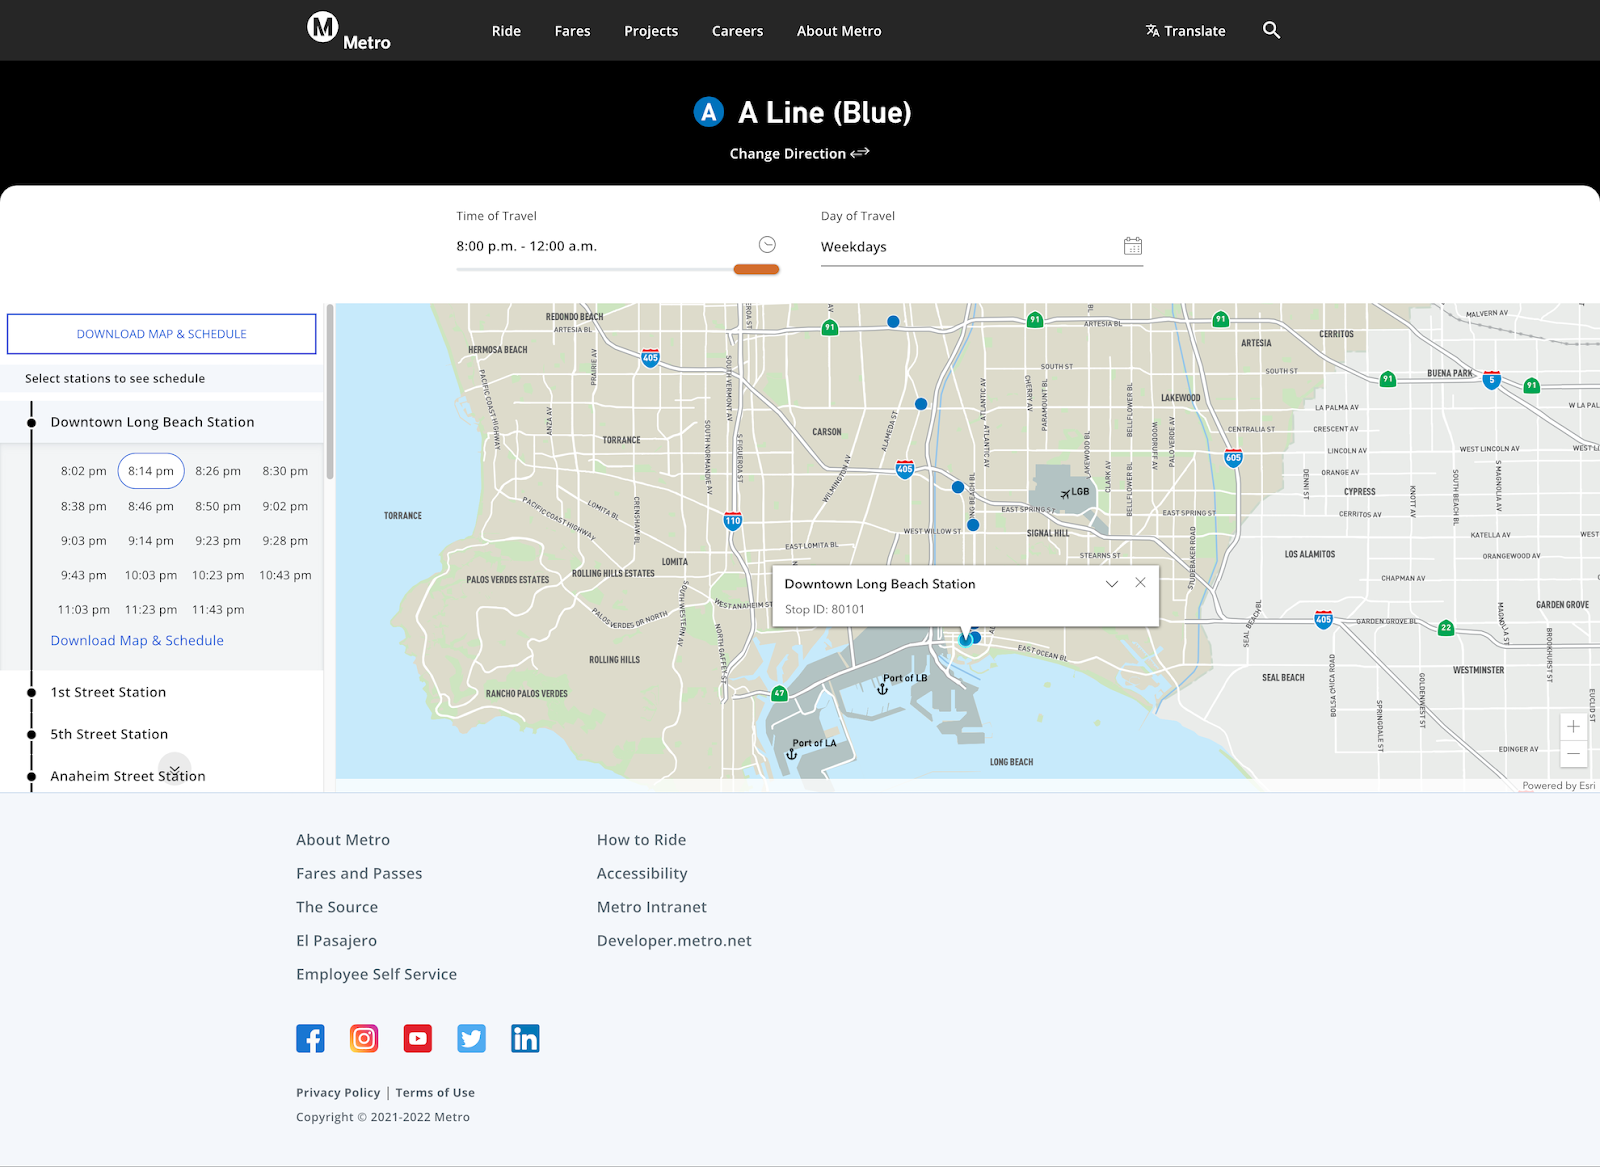Expand the 5th Street Station schedule

pyautogui.click(x=109, y=734)
